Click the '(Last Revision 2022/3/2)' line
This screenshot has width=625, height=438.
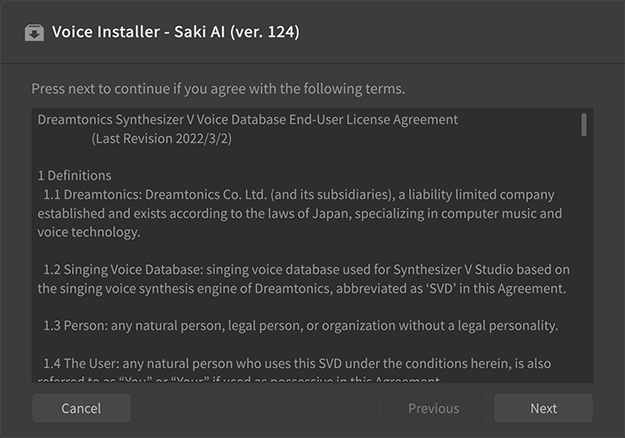[x=161, y=139]
